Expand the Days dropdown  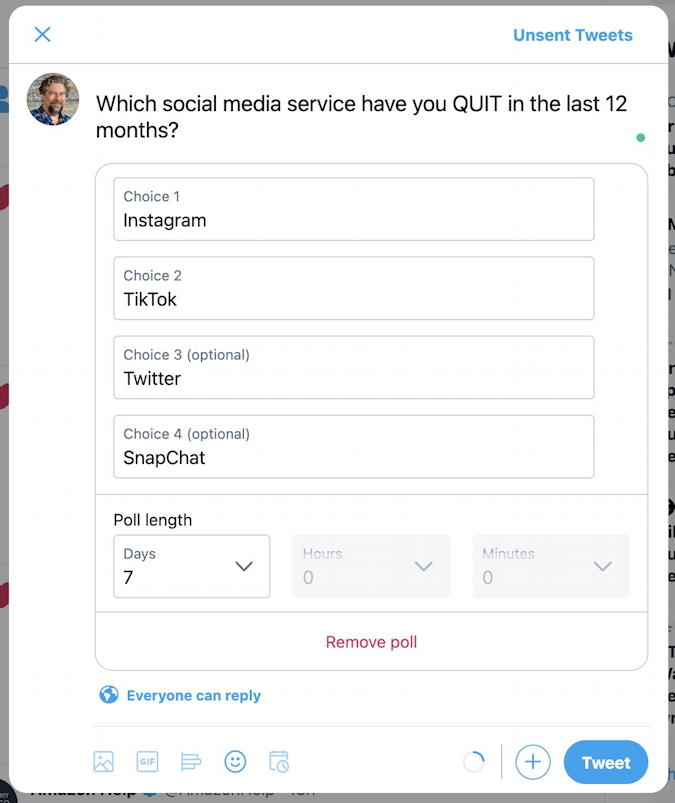click(x=191, y=566)
